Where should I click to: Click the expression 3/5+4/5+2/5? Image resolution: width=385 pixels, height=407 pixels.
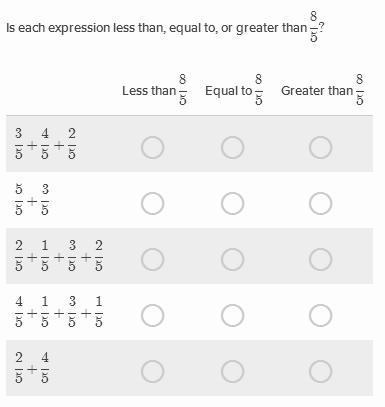pyautogui.click(x=45, y=144)
